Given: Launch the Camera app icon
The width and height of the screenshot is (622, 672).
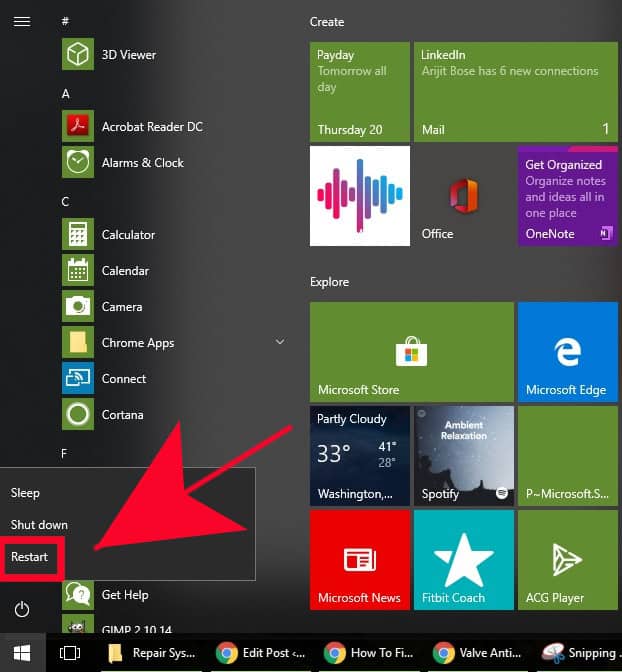Looking at the screenshot, I should (78, 306).
